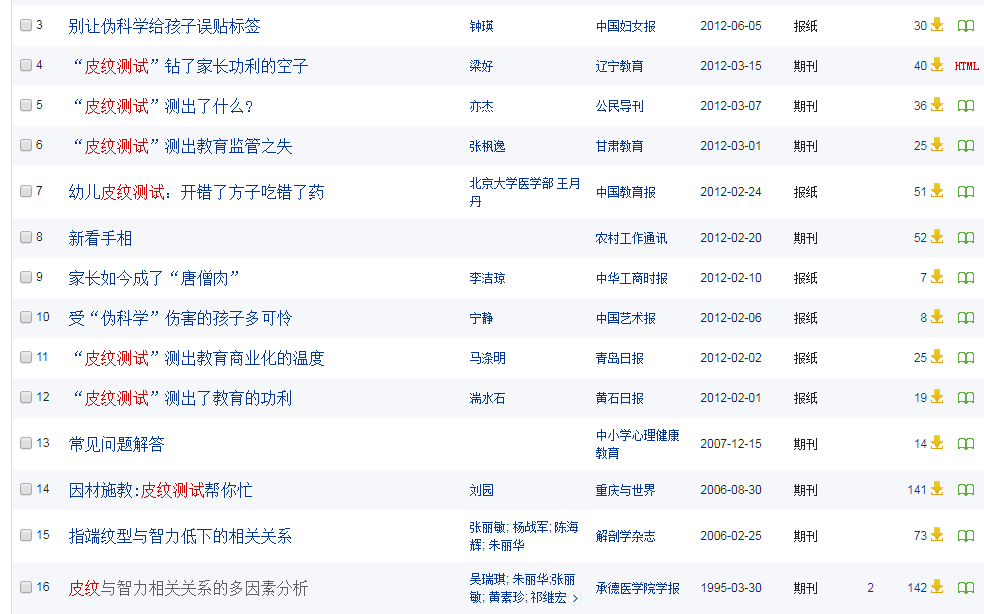Viewport: 984px width, 614px height.
Task: Download the article in row 10
Action: [x=937, y=318]
